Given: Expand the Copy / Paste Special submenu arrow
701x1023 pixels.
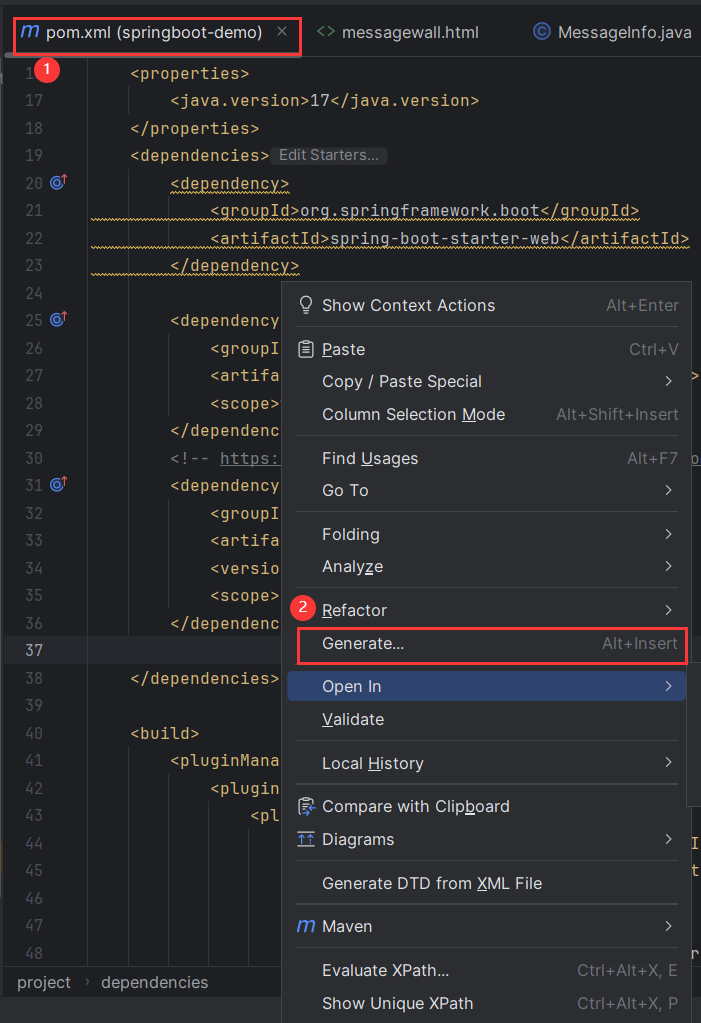Looking at the screenshot, I should pos(668,381).
